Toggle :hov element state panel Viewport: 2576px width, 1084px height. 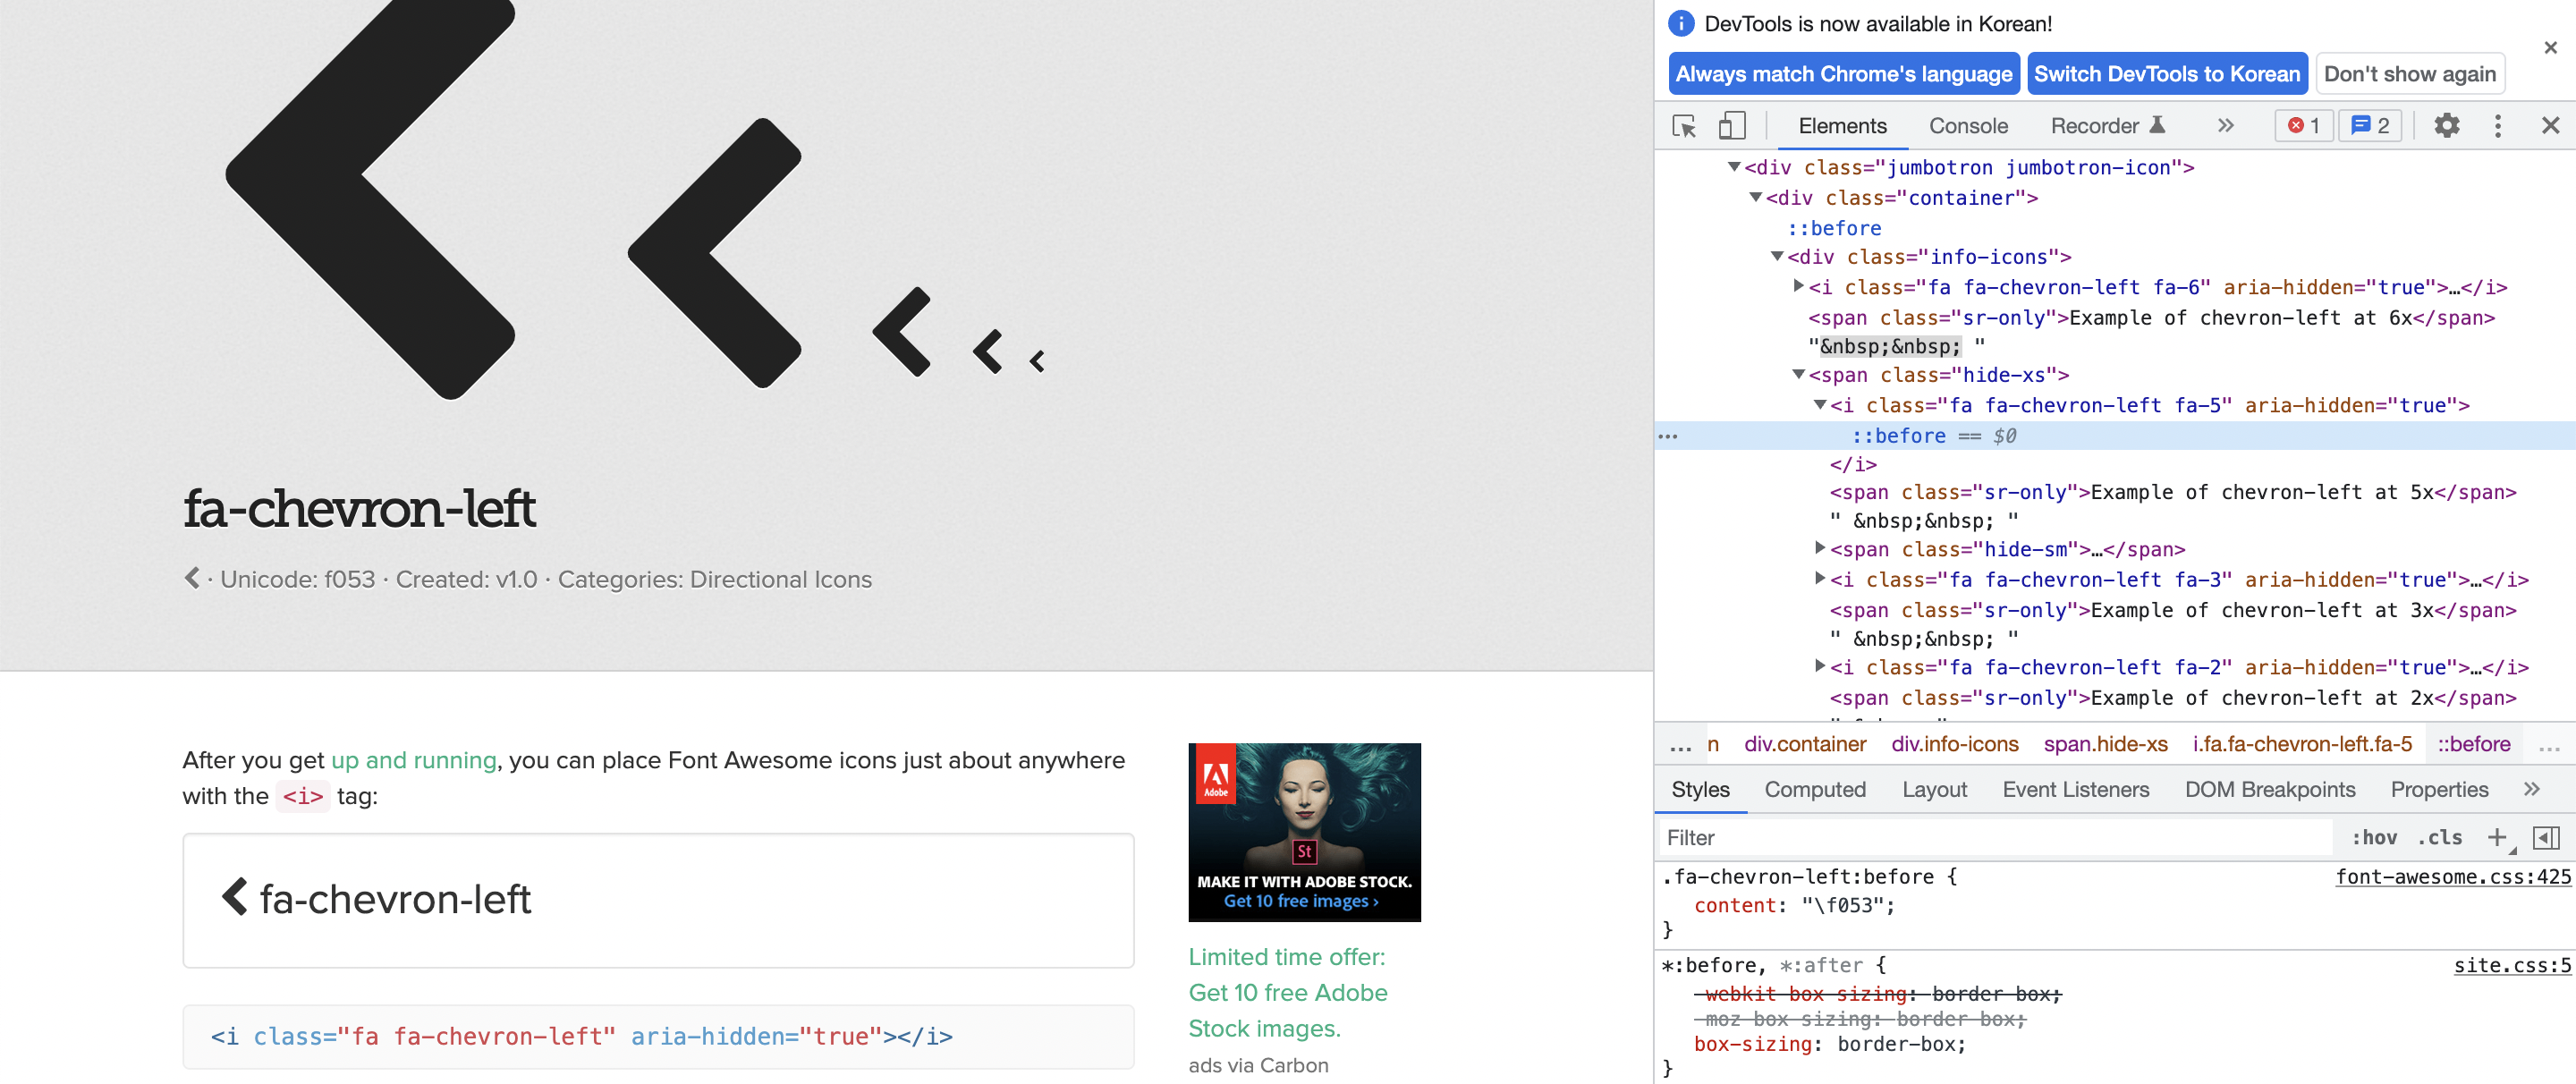2373,838
